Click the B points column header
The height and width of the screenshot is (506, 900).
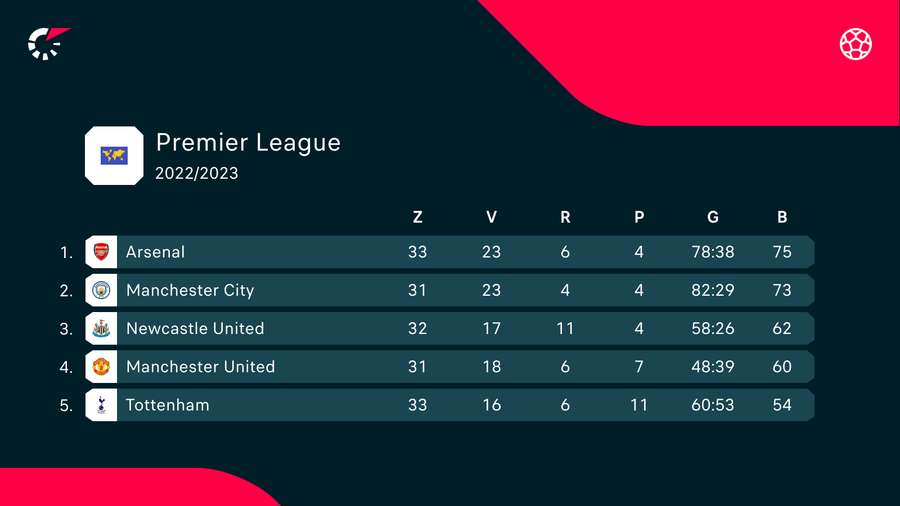pyautogui.click(x=782, y=217)
